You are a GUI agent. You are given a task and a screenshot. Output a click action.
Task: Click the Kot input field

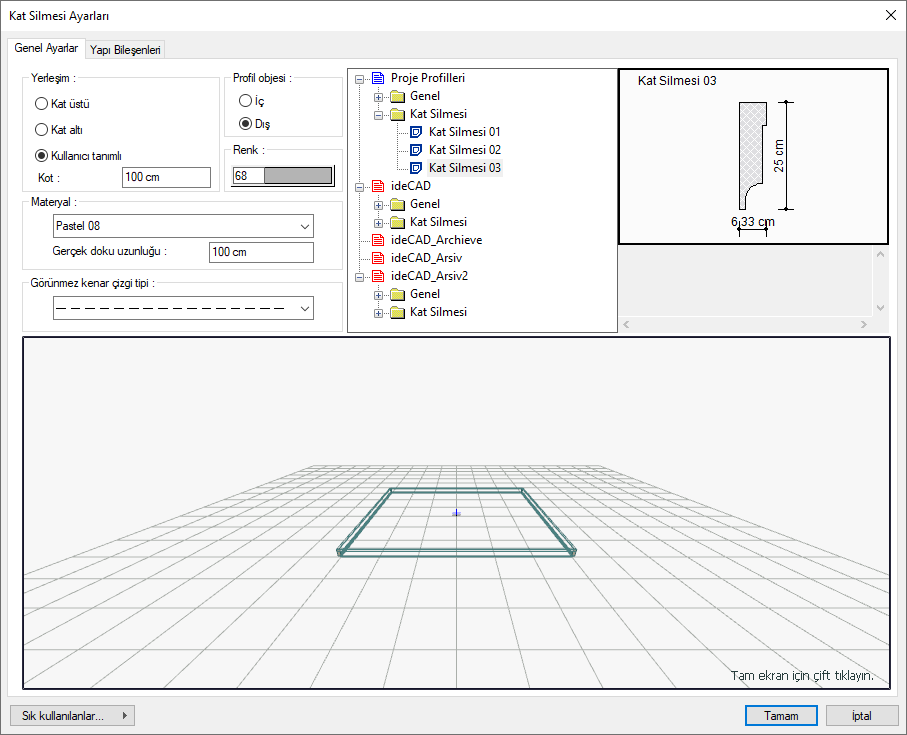166,178
